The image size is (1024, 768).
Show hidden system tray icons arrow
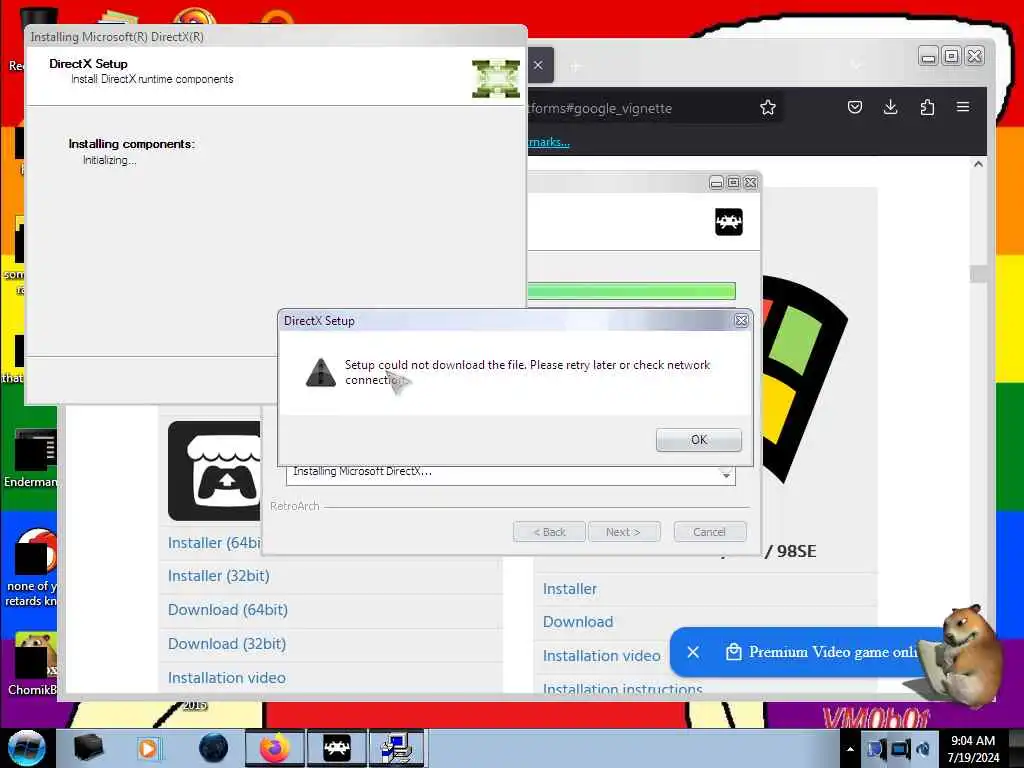850,749
